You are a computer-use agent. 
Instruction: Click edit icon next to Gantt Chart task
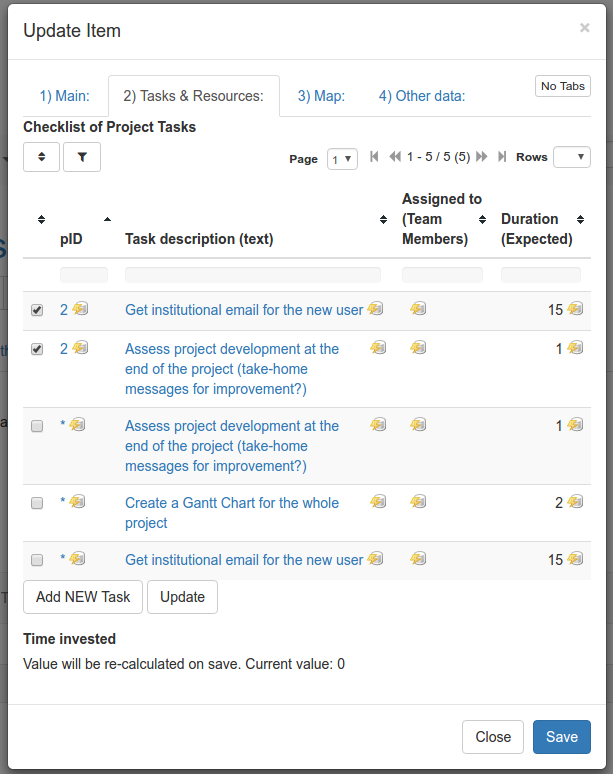pyautogui.click(x=378, y=502)
